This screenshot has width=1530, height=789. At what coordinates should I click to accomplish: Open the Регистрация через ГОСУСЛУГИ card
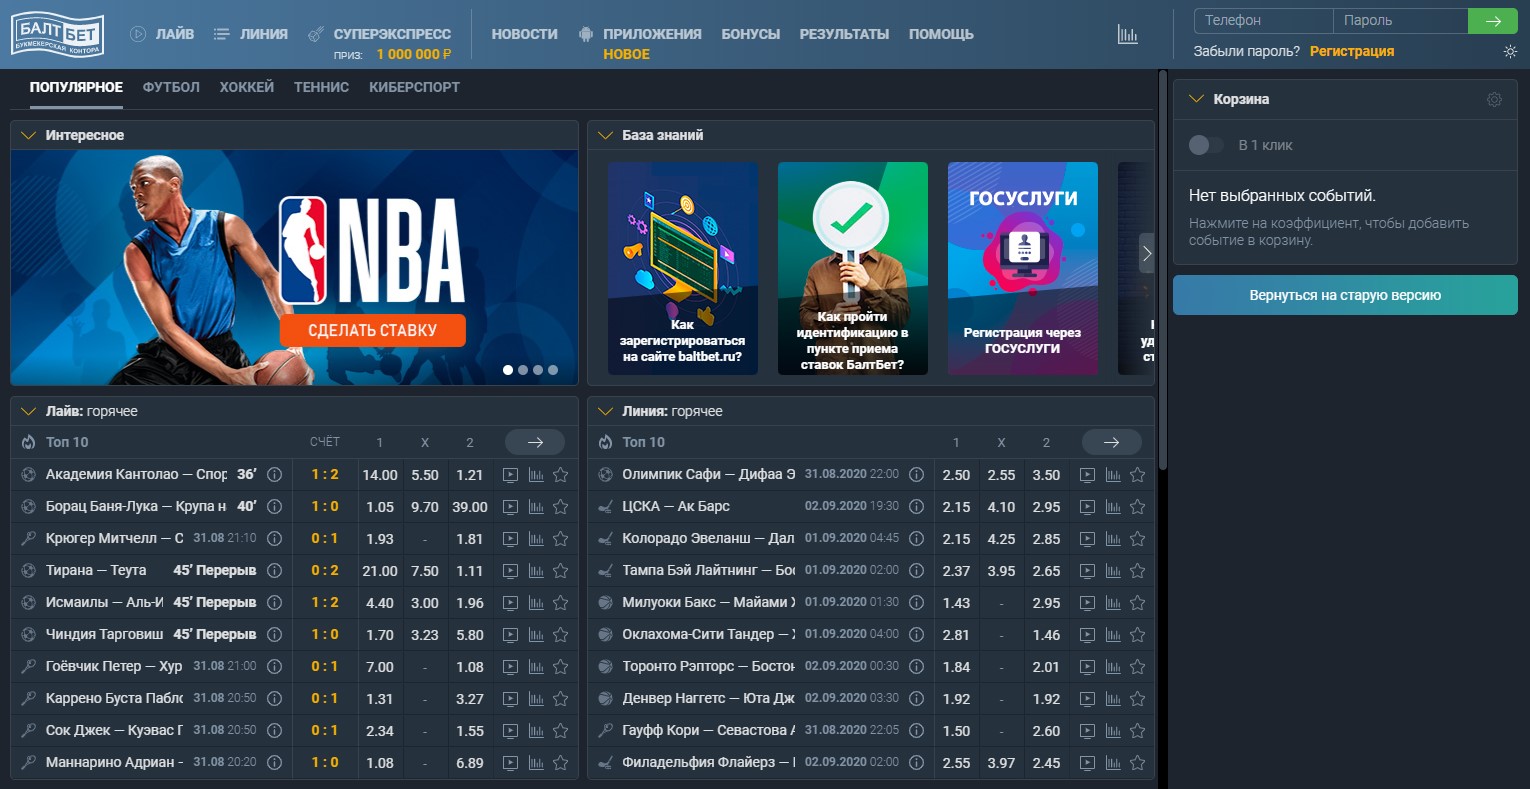1023,268
